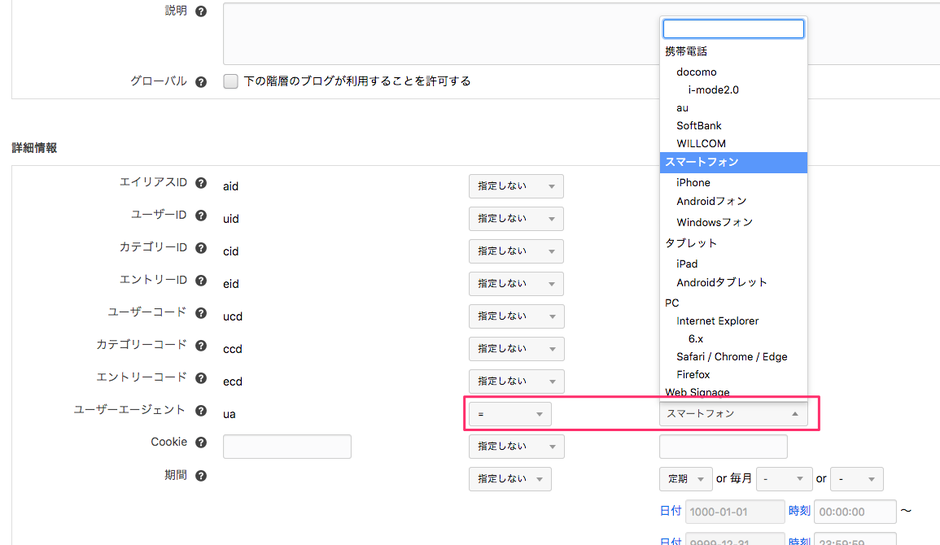Image resolution: width=940 pixels, height=545 pixels.
Task: Click help icon next to 説明 label
Action: tap(201, 12)
